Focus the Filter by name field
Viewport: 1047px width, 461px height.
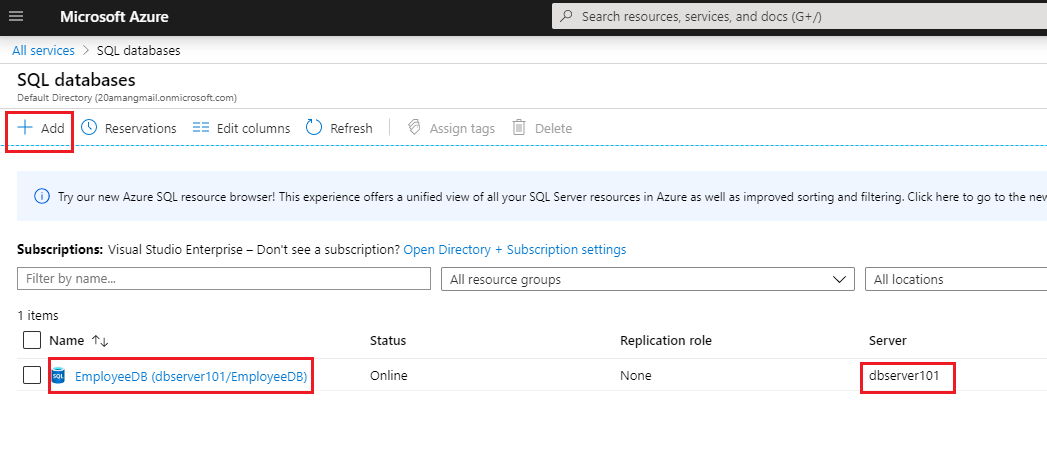point(224,279)
